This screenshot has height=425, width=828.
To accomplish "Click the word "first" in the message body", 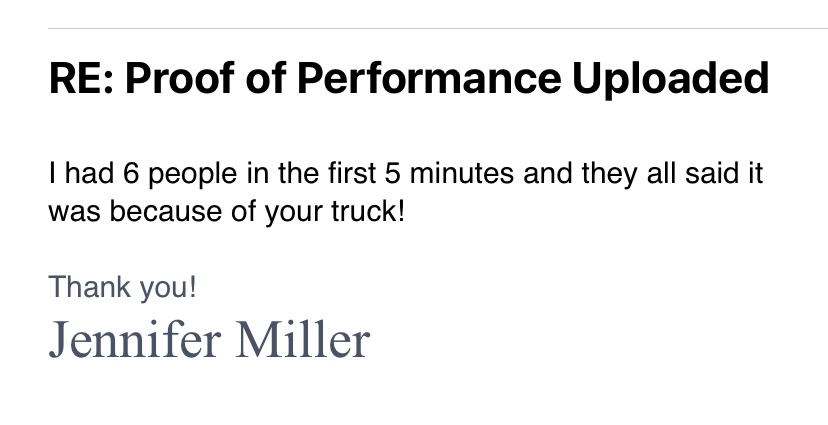I will tap(352, 173).
